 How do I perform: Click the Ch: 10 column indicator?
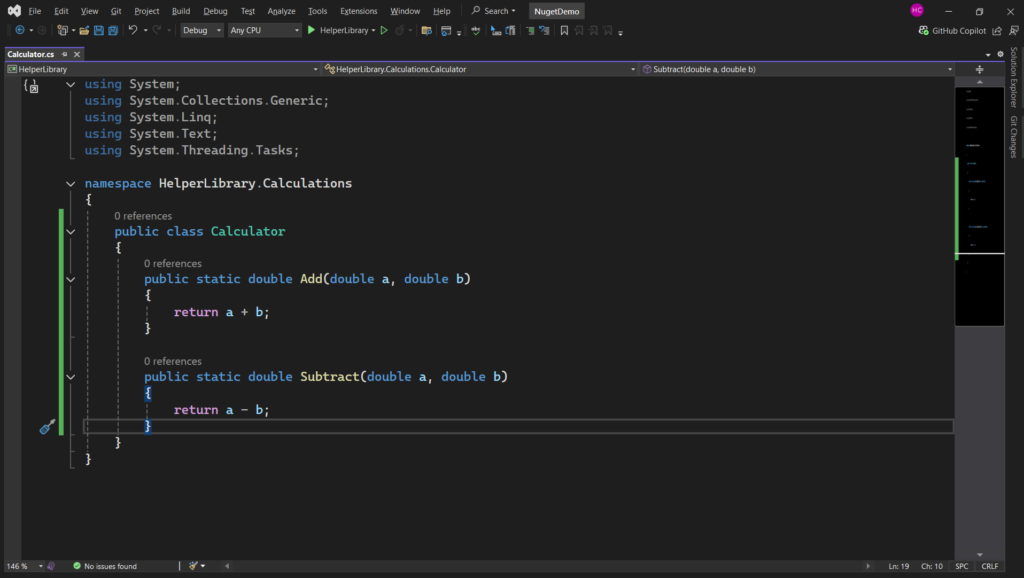point(932,566)
